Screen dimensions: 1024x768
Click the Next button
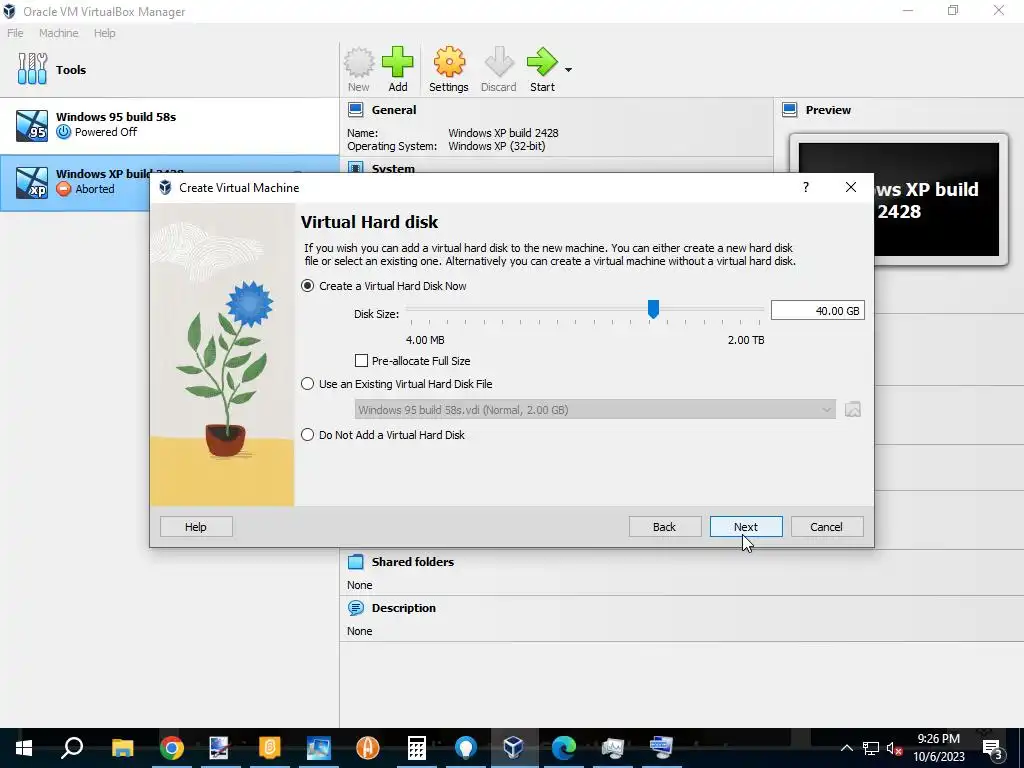(746, 527)
